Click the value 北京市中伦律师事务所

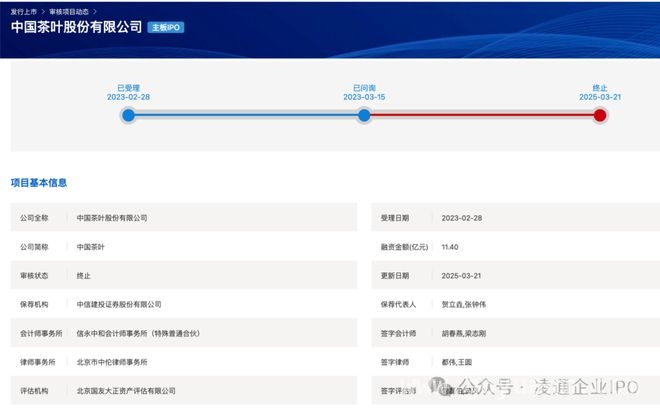coord(112,362)
